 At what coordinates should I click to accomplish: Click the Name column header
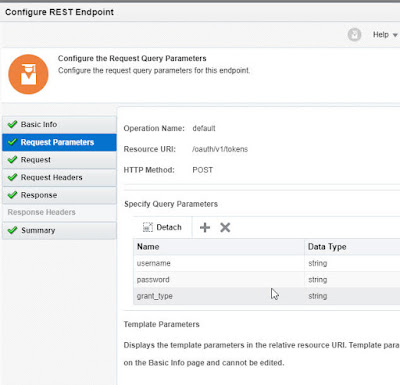219,247
